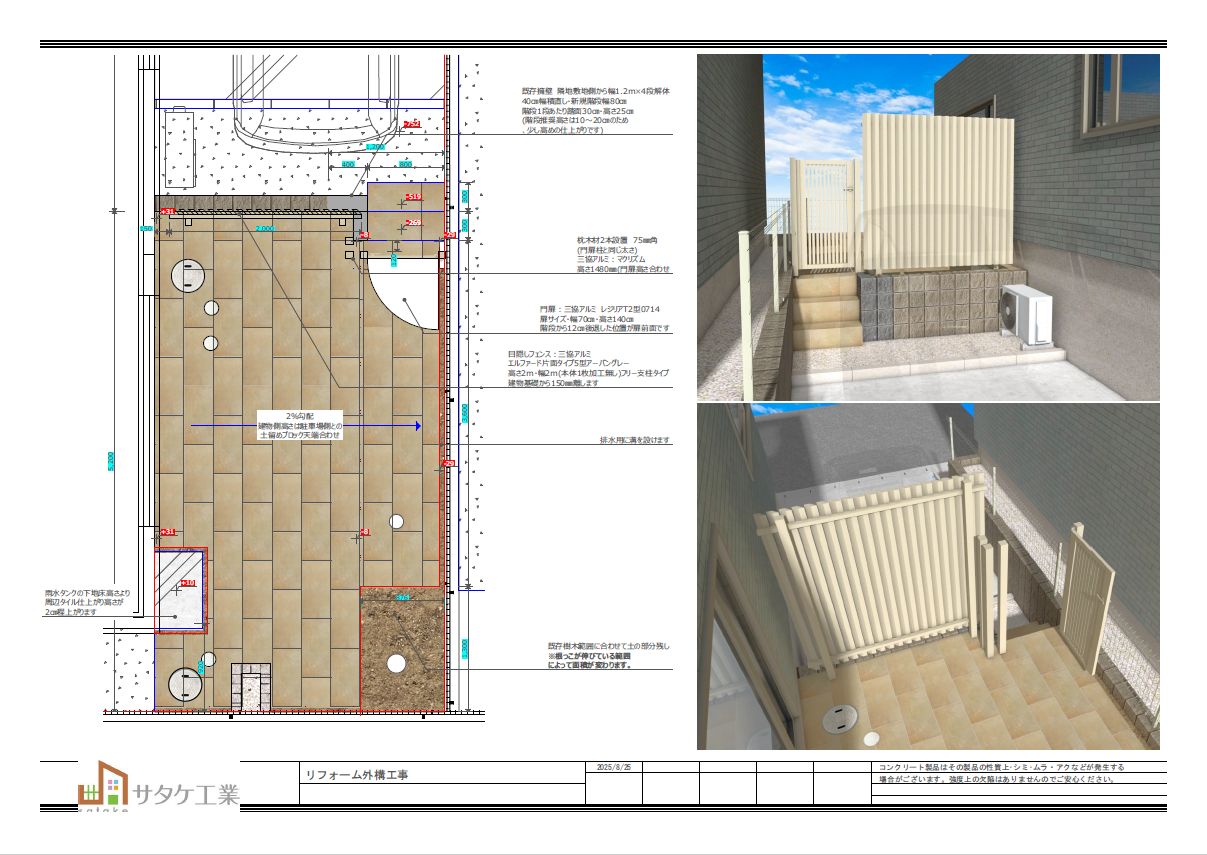The width and height of the screenshot is (1207, 855).
Task: Select the blue slope direction arrowhead
Action: pos(417,426)
